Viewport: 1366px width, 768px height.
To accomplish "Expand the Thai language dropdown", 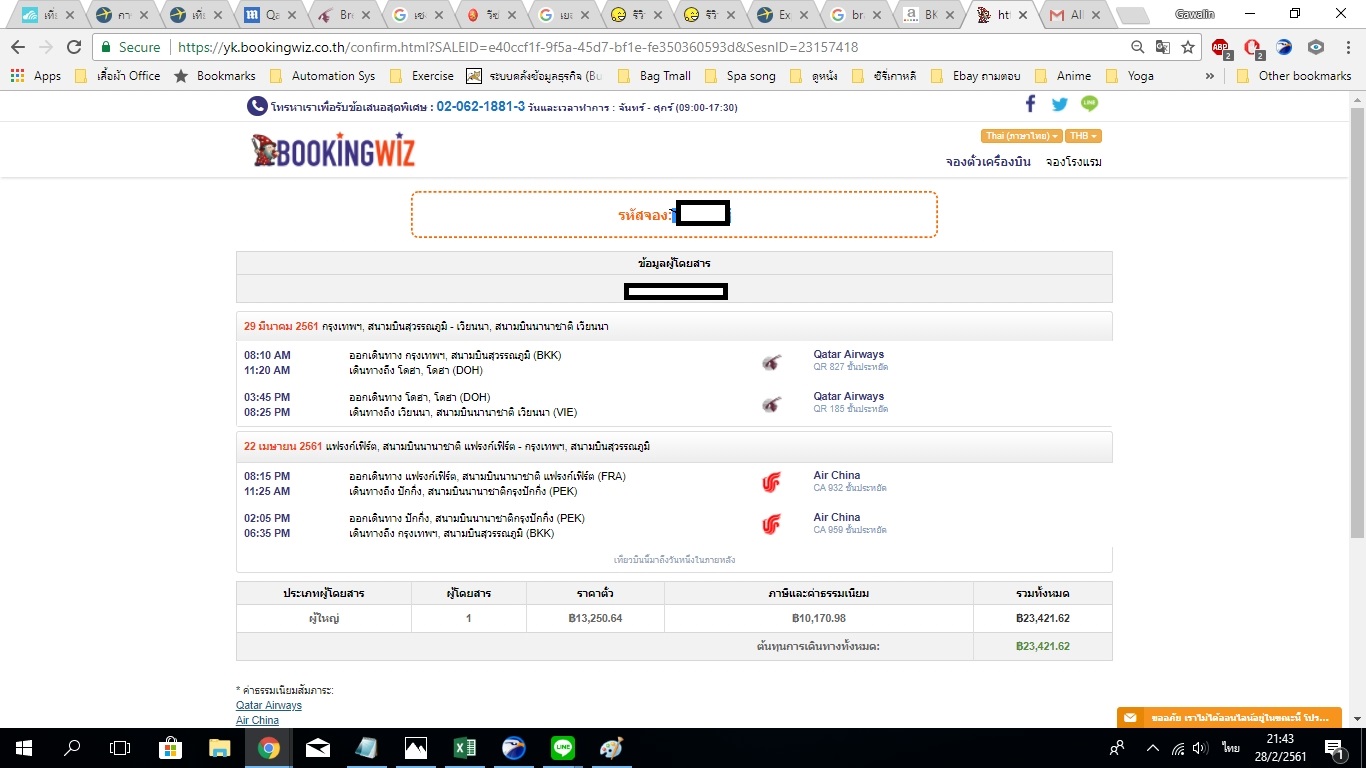I will 1022,136.
